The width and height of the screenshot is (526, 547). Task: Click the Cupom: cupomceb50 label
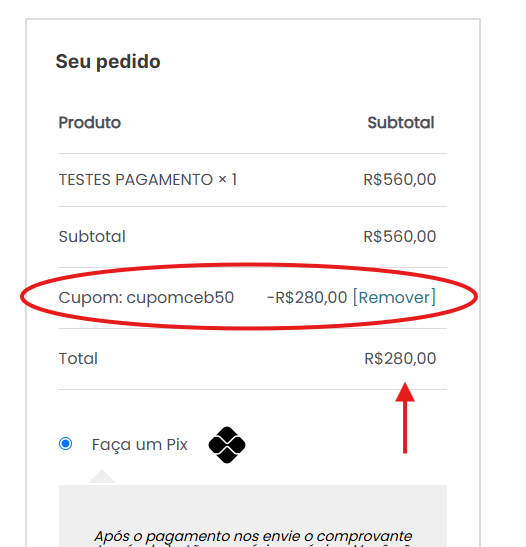coord(146,298)
